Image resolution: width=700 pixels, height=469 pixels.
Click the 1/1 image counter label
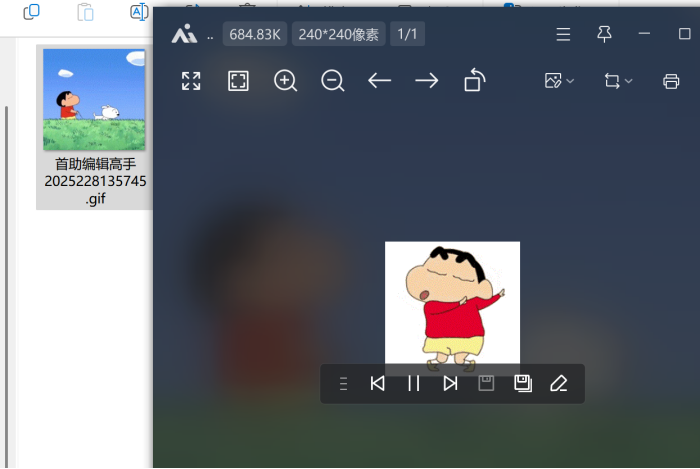407,34
